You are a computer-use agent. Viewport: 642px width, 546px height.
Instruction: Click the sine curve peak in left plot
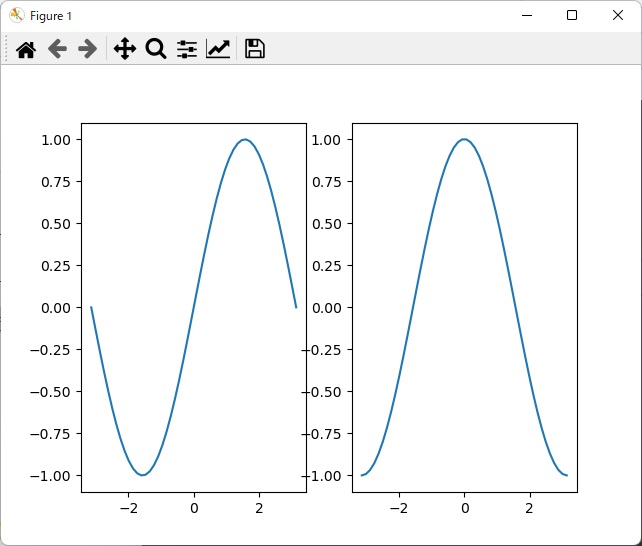click(x=245, y=140)
